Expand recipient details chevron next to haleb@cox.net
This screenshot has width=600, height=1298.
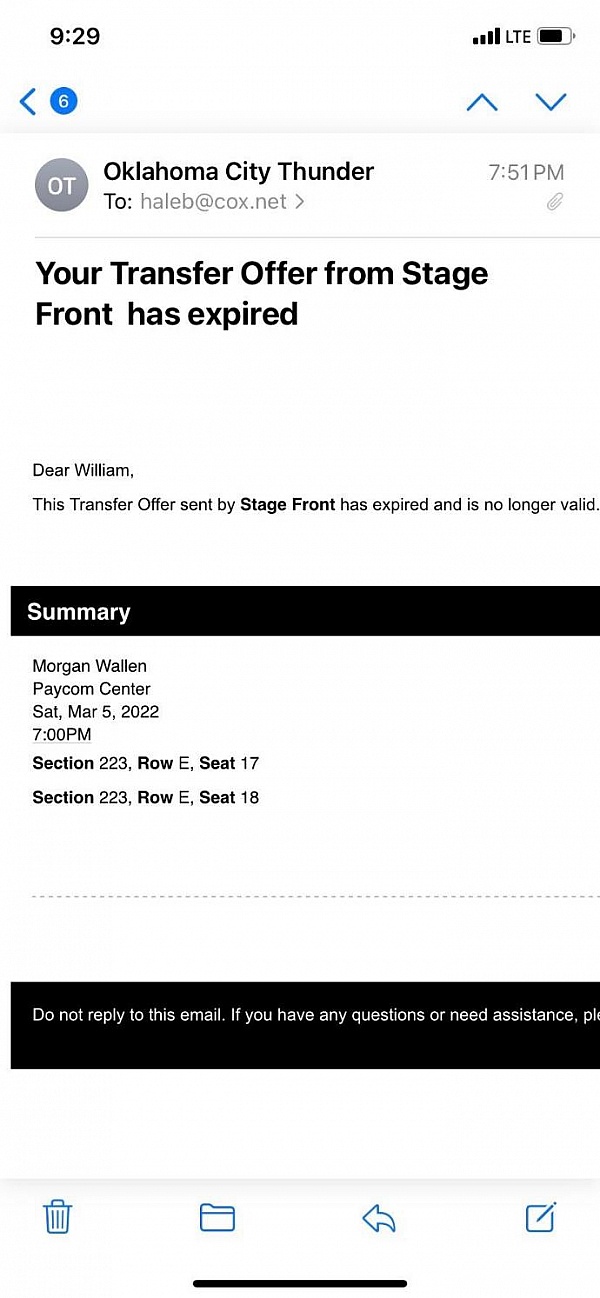point(299,202)
